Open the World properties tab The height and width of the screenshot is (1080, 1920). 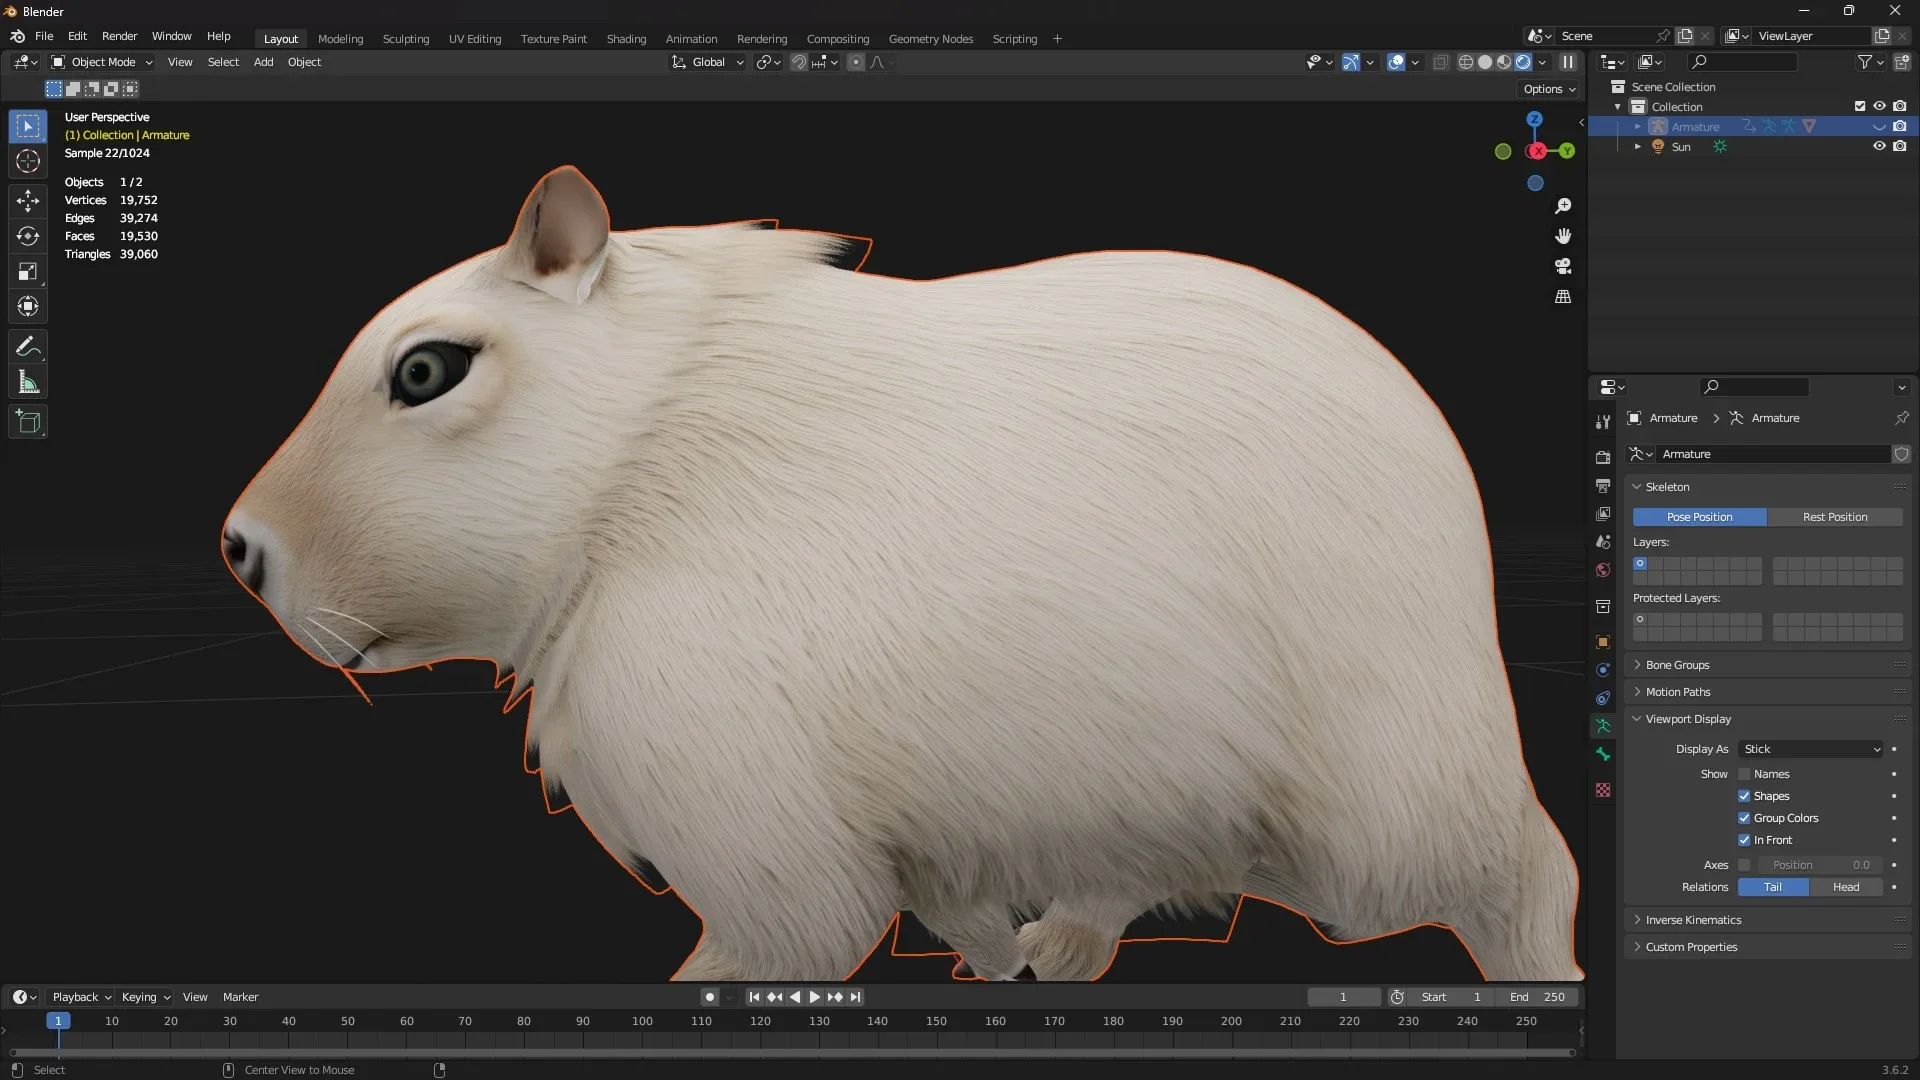point(1603,570)
